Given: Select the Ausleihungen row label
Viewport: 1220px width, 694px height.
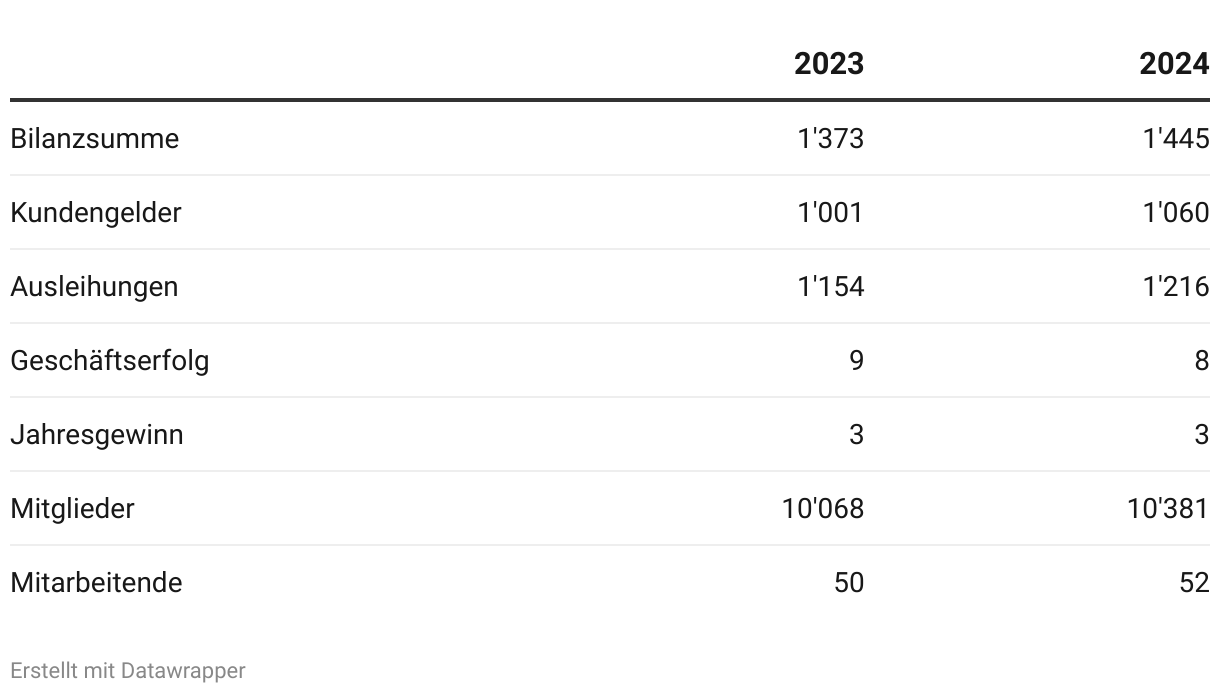Looking at the screenshot, I should (x=94, y=287).
